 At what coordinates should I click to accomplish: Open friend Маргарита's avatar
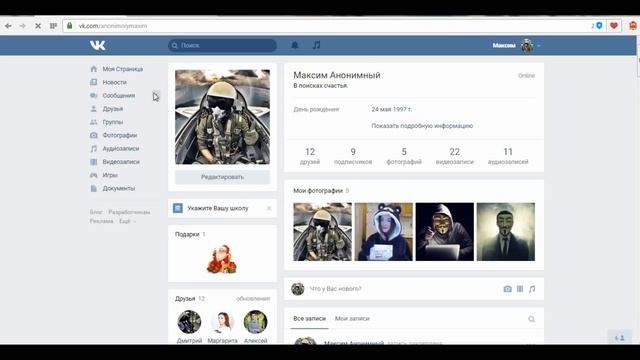(222, 322)
